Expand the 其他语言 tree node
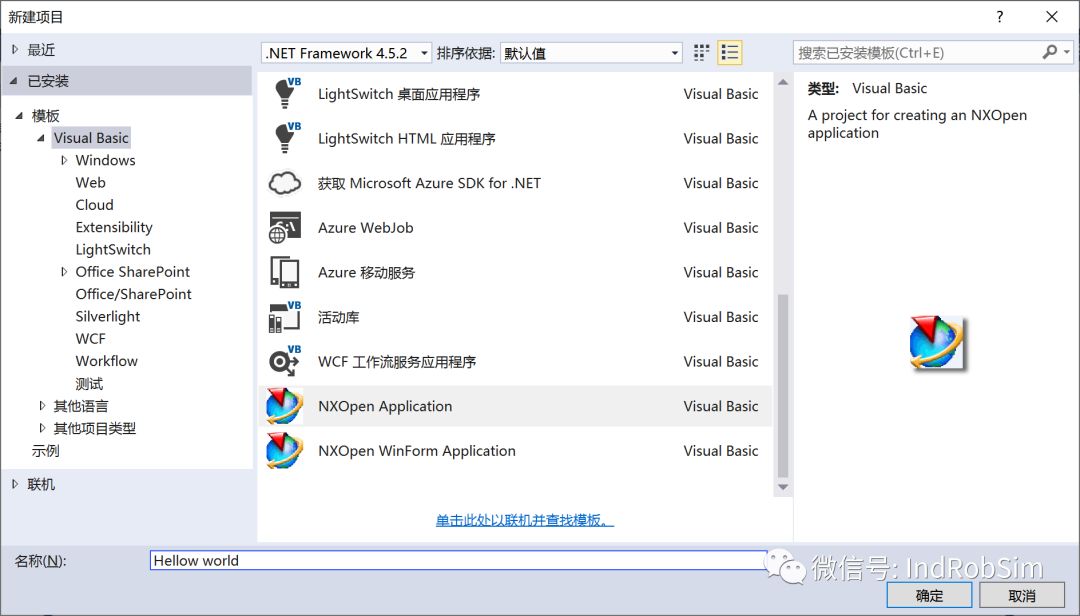Viewport: 1080px width, 616px height. 42,406
